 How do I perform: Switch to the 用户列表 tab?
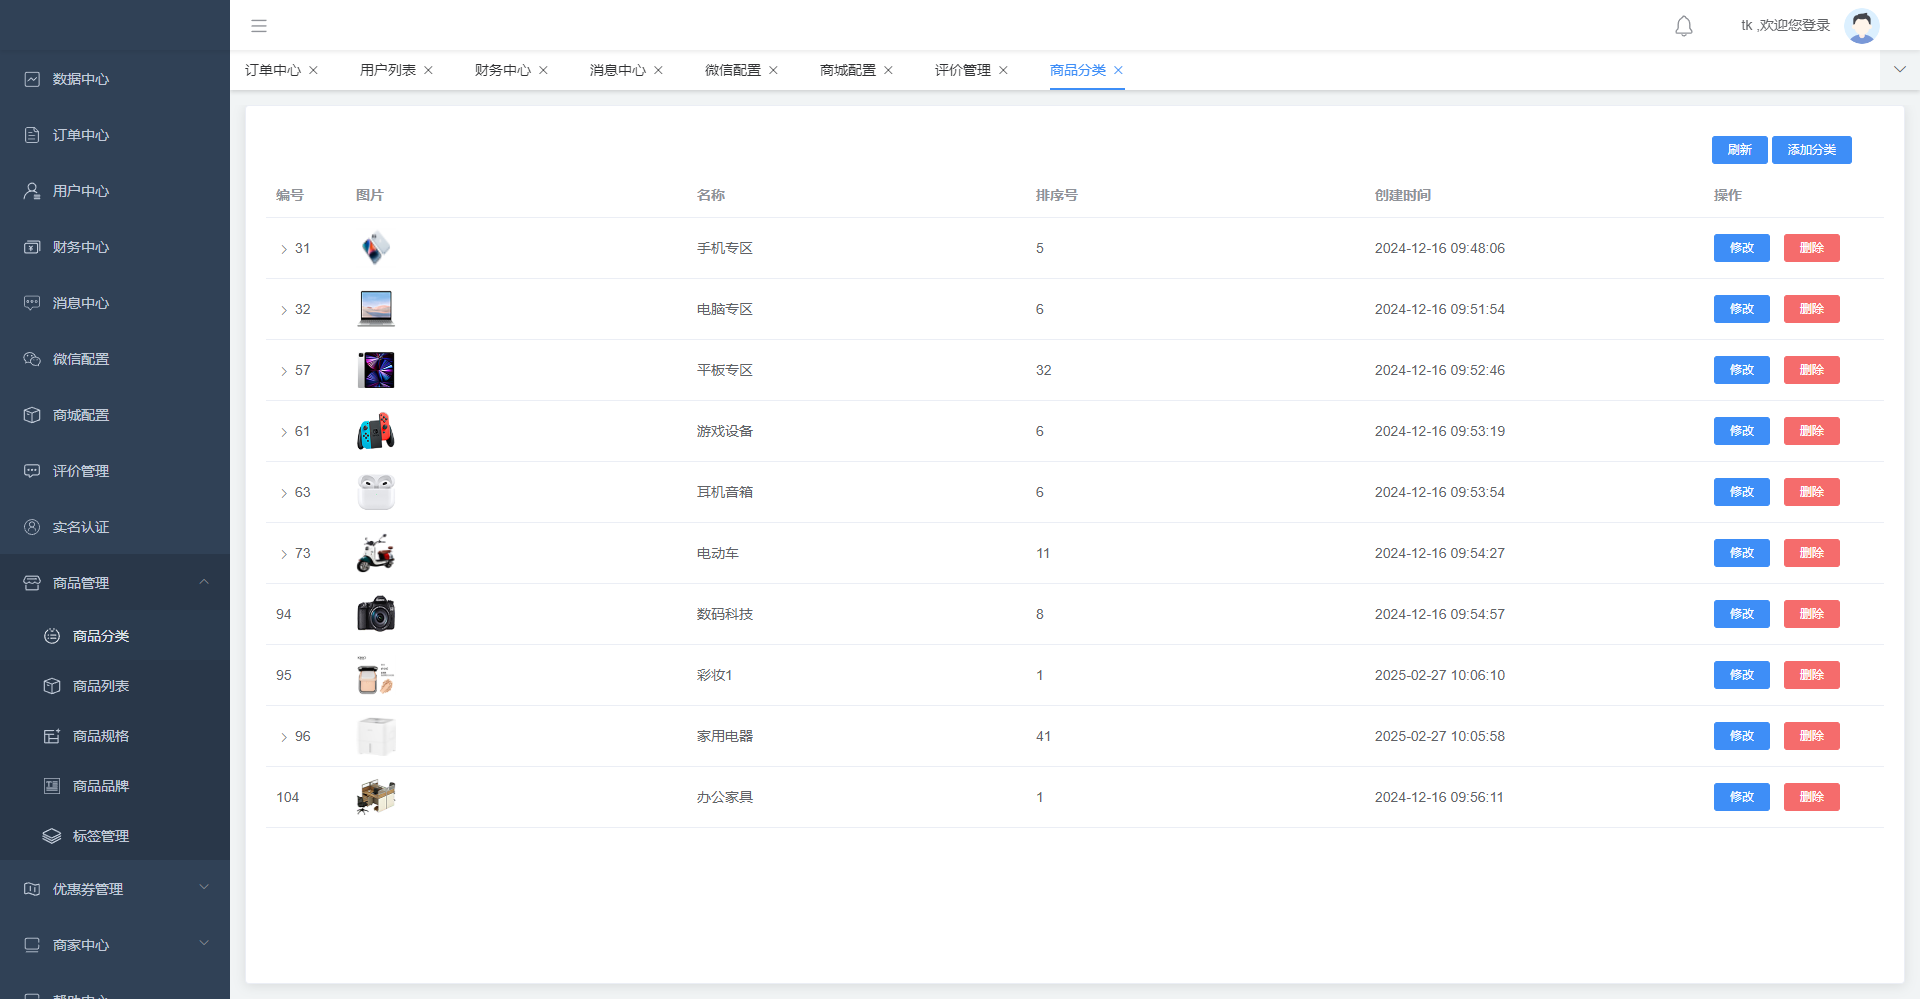point(388,70)
